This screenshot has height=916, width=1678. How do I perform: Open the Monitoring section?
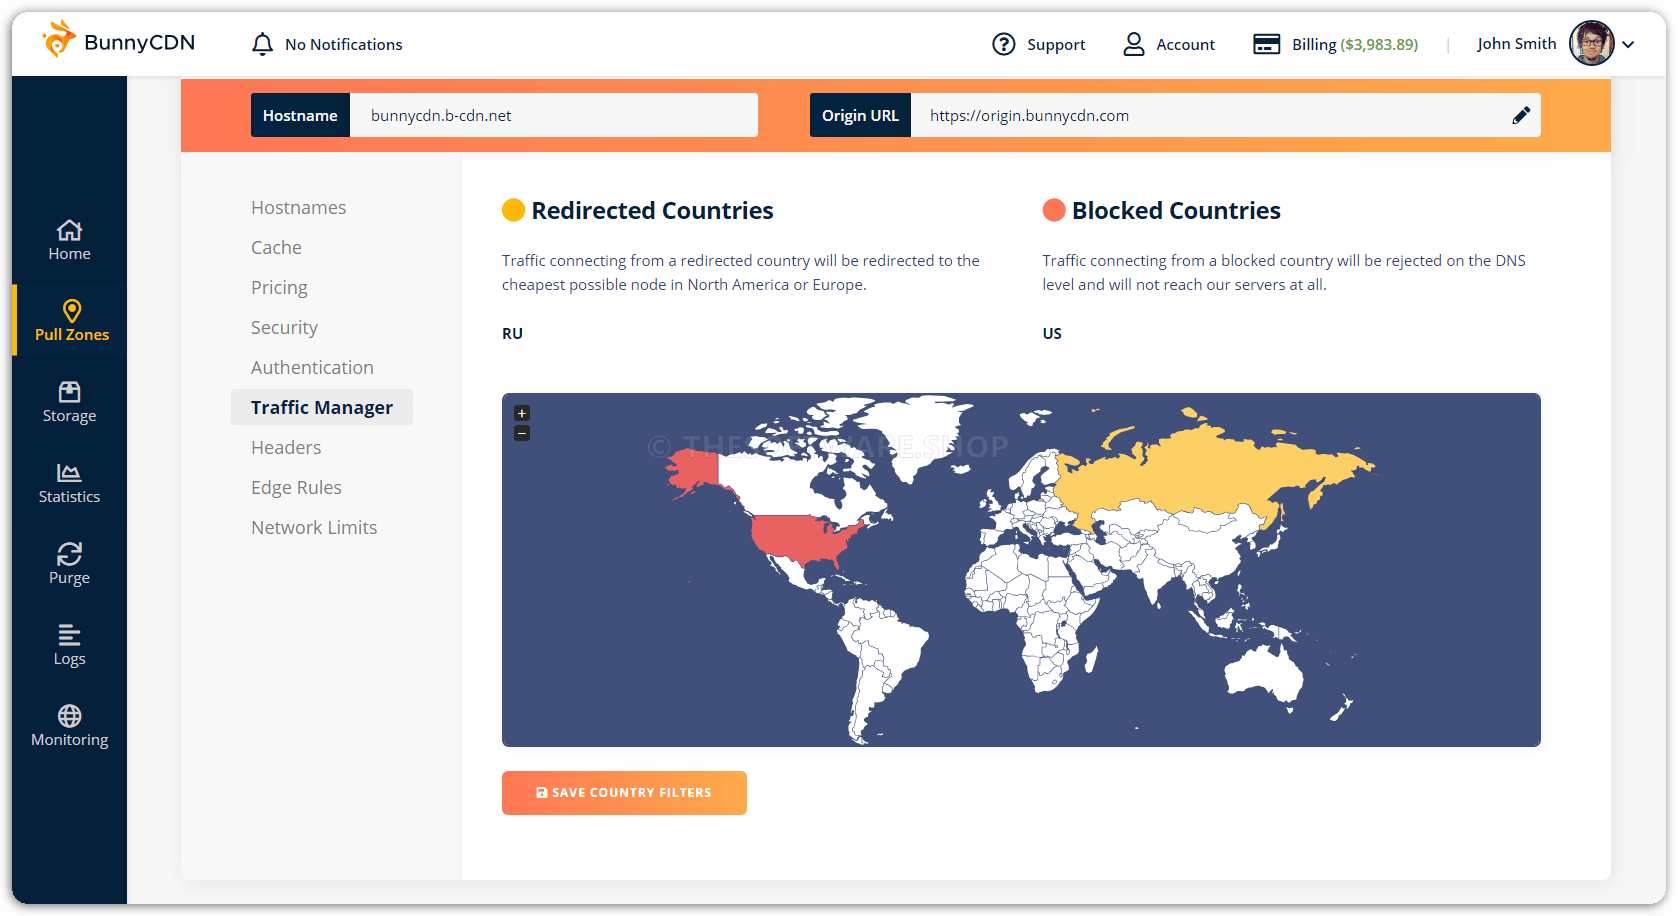tap(69, 726)
